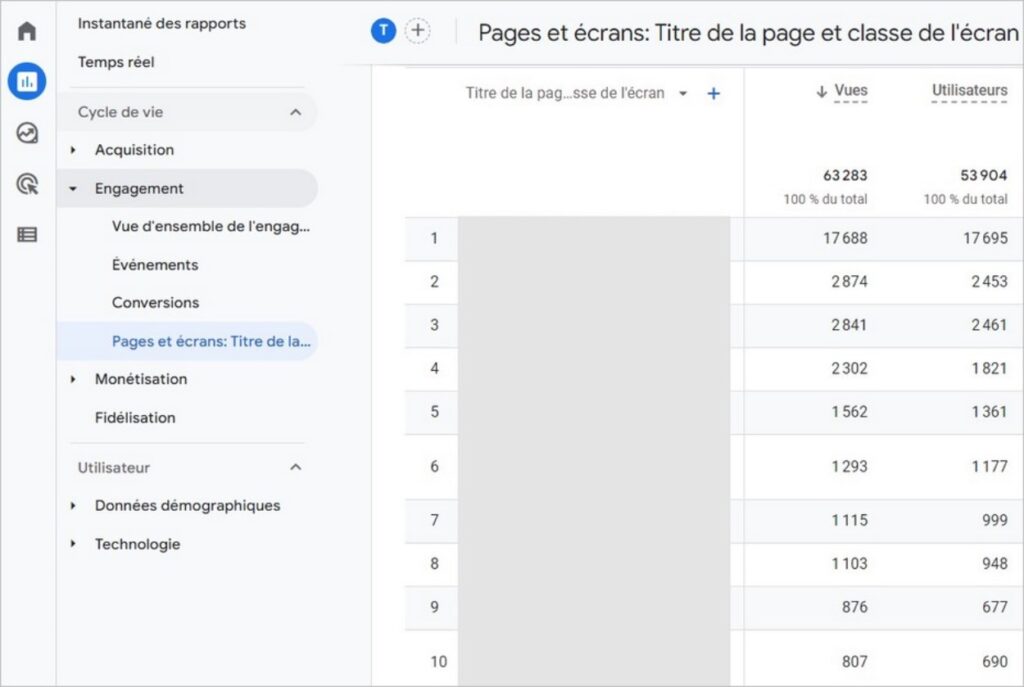This screenshot has width=1024, height=687.
Task: Open the Home icon in left rail
Action: tap(27, 31)
